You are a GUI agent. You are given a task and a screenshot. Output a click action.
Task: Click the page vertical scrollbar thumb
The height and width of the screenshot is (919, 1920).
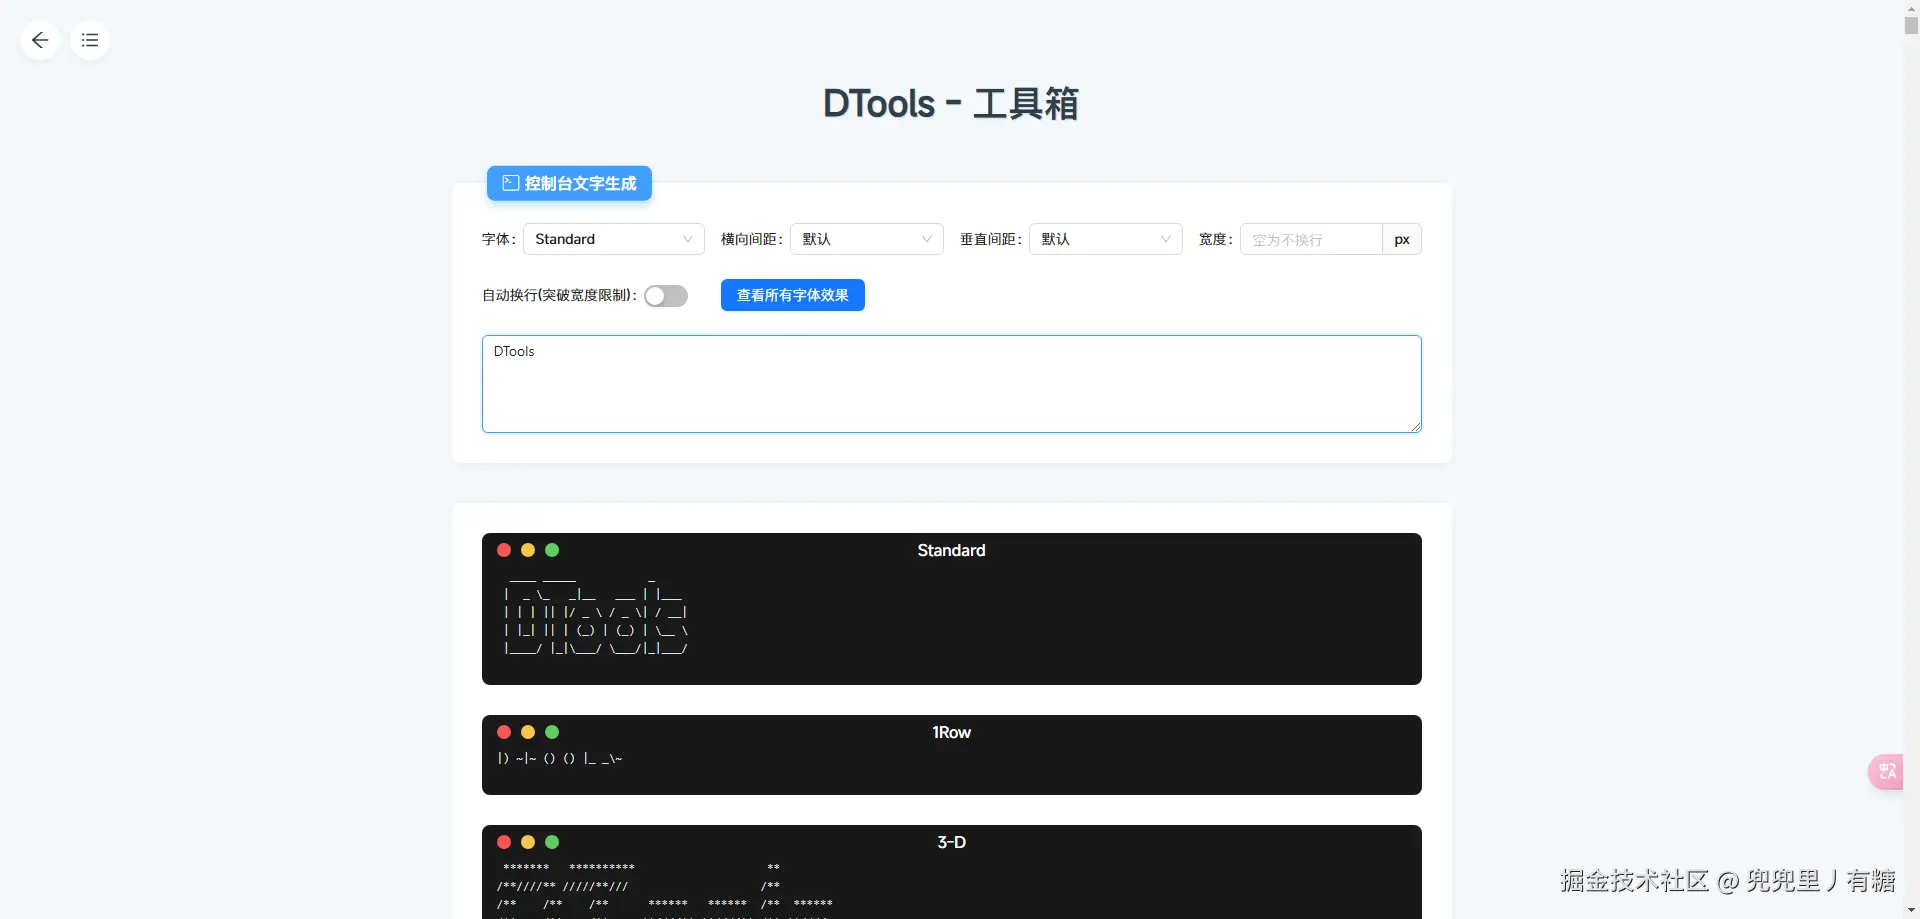click(x=1911, y=25)
